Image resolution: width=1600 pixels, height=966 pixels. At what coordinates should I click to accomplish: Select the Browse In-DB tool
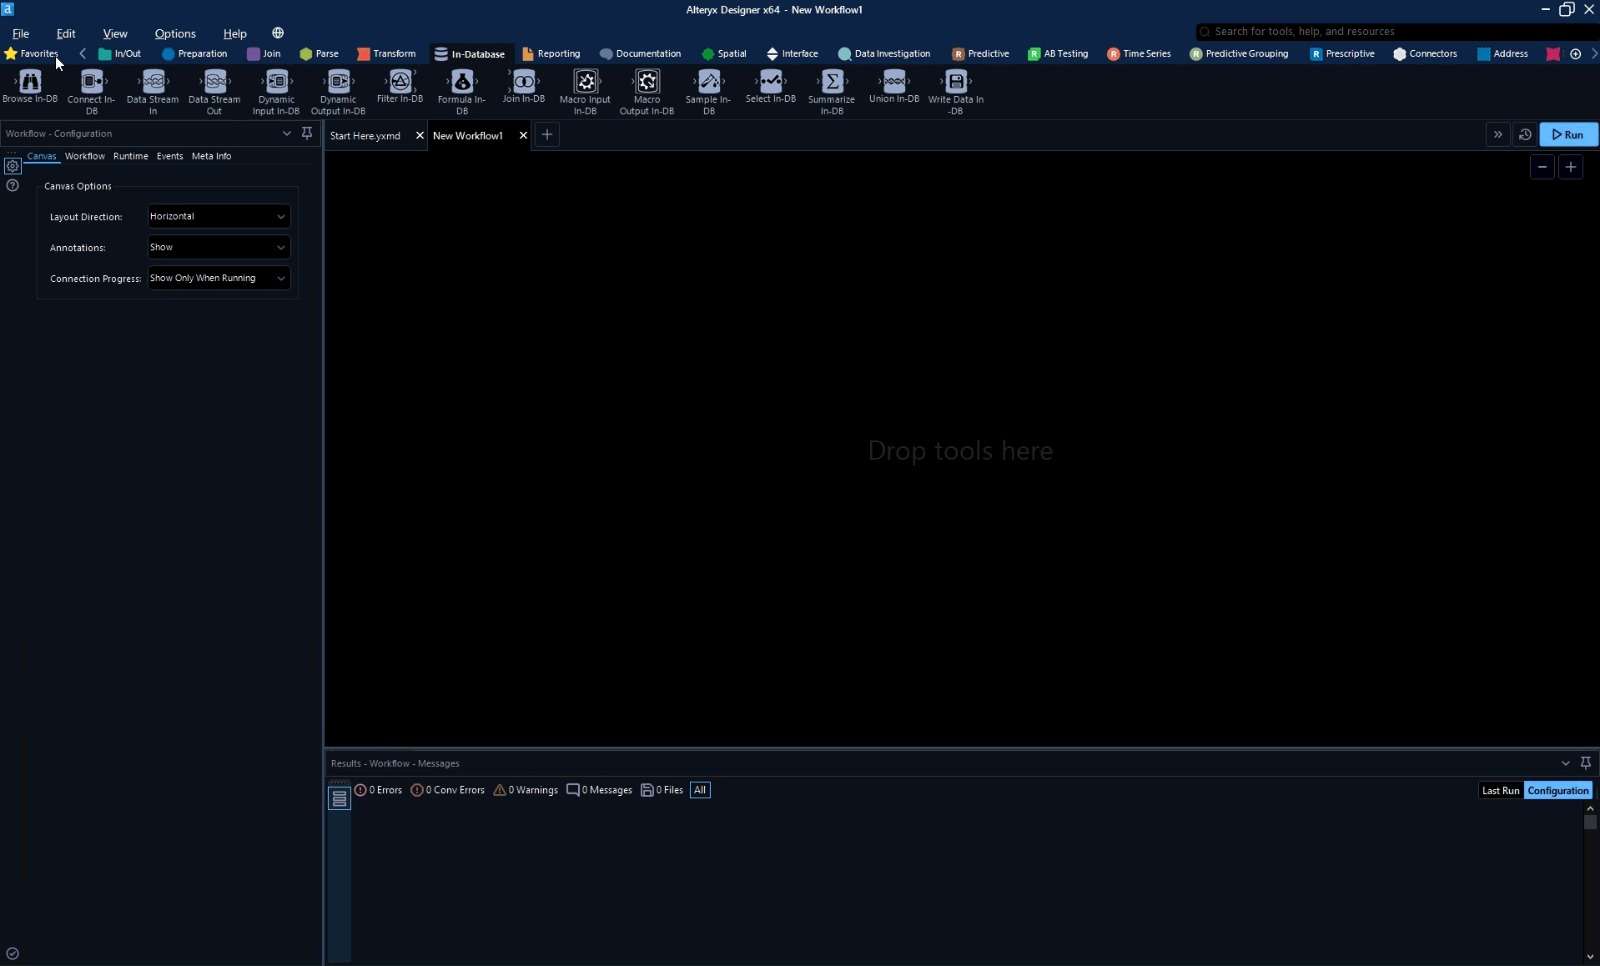30,86
